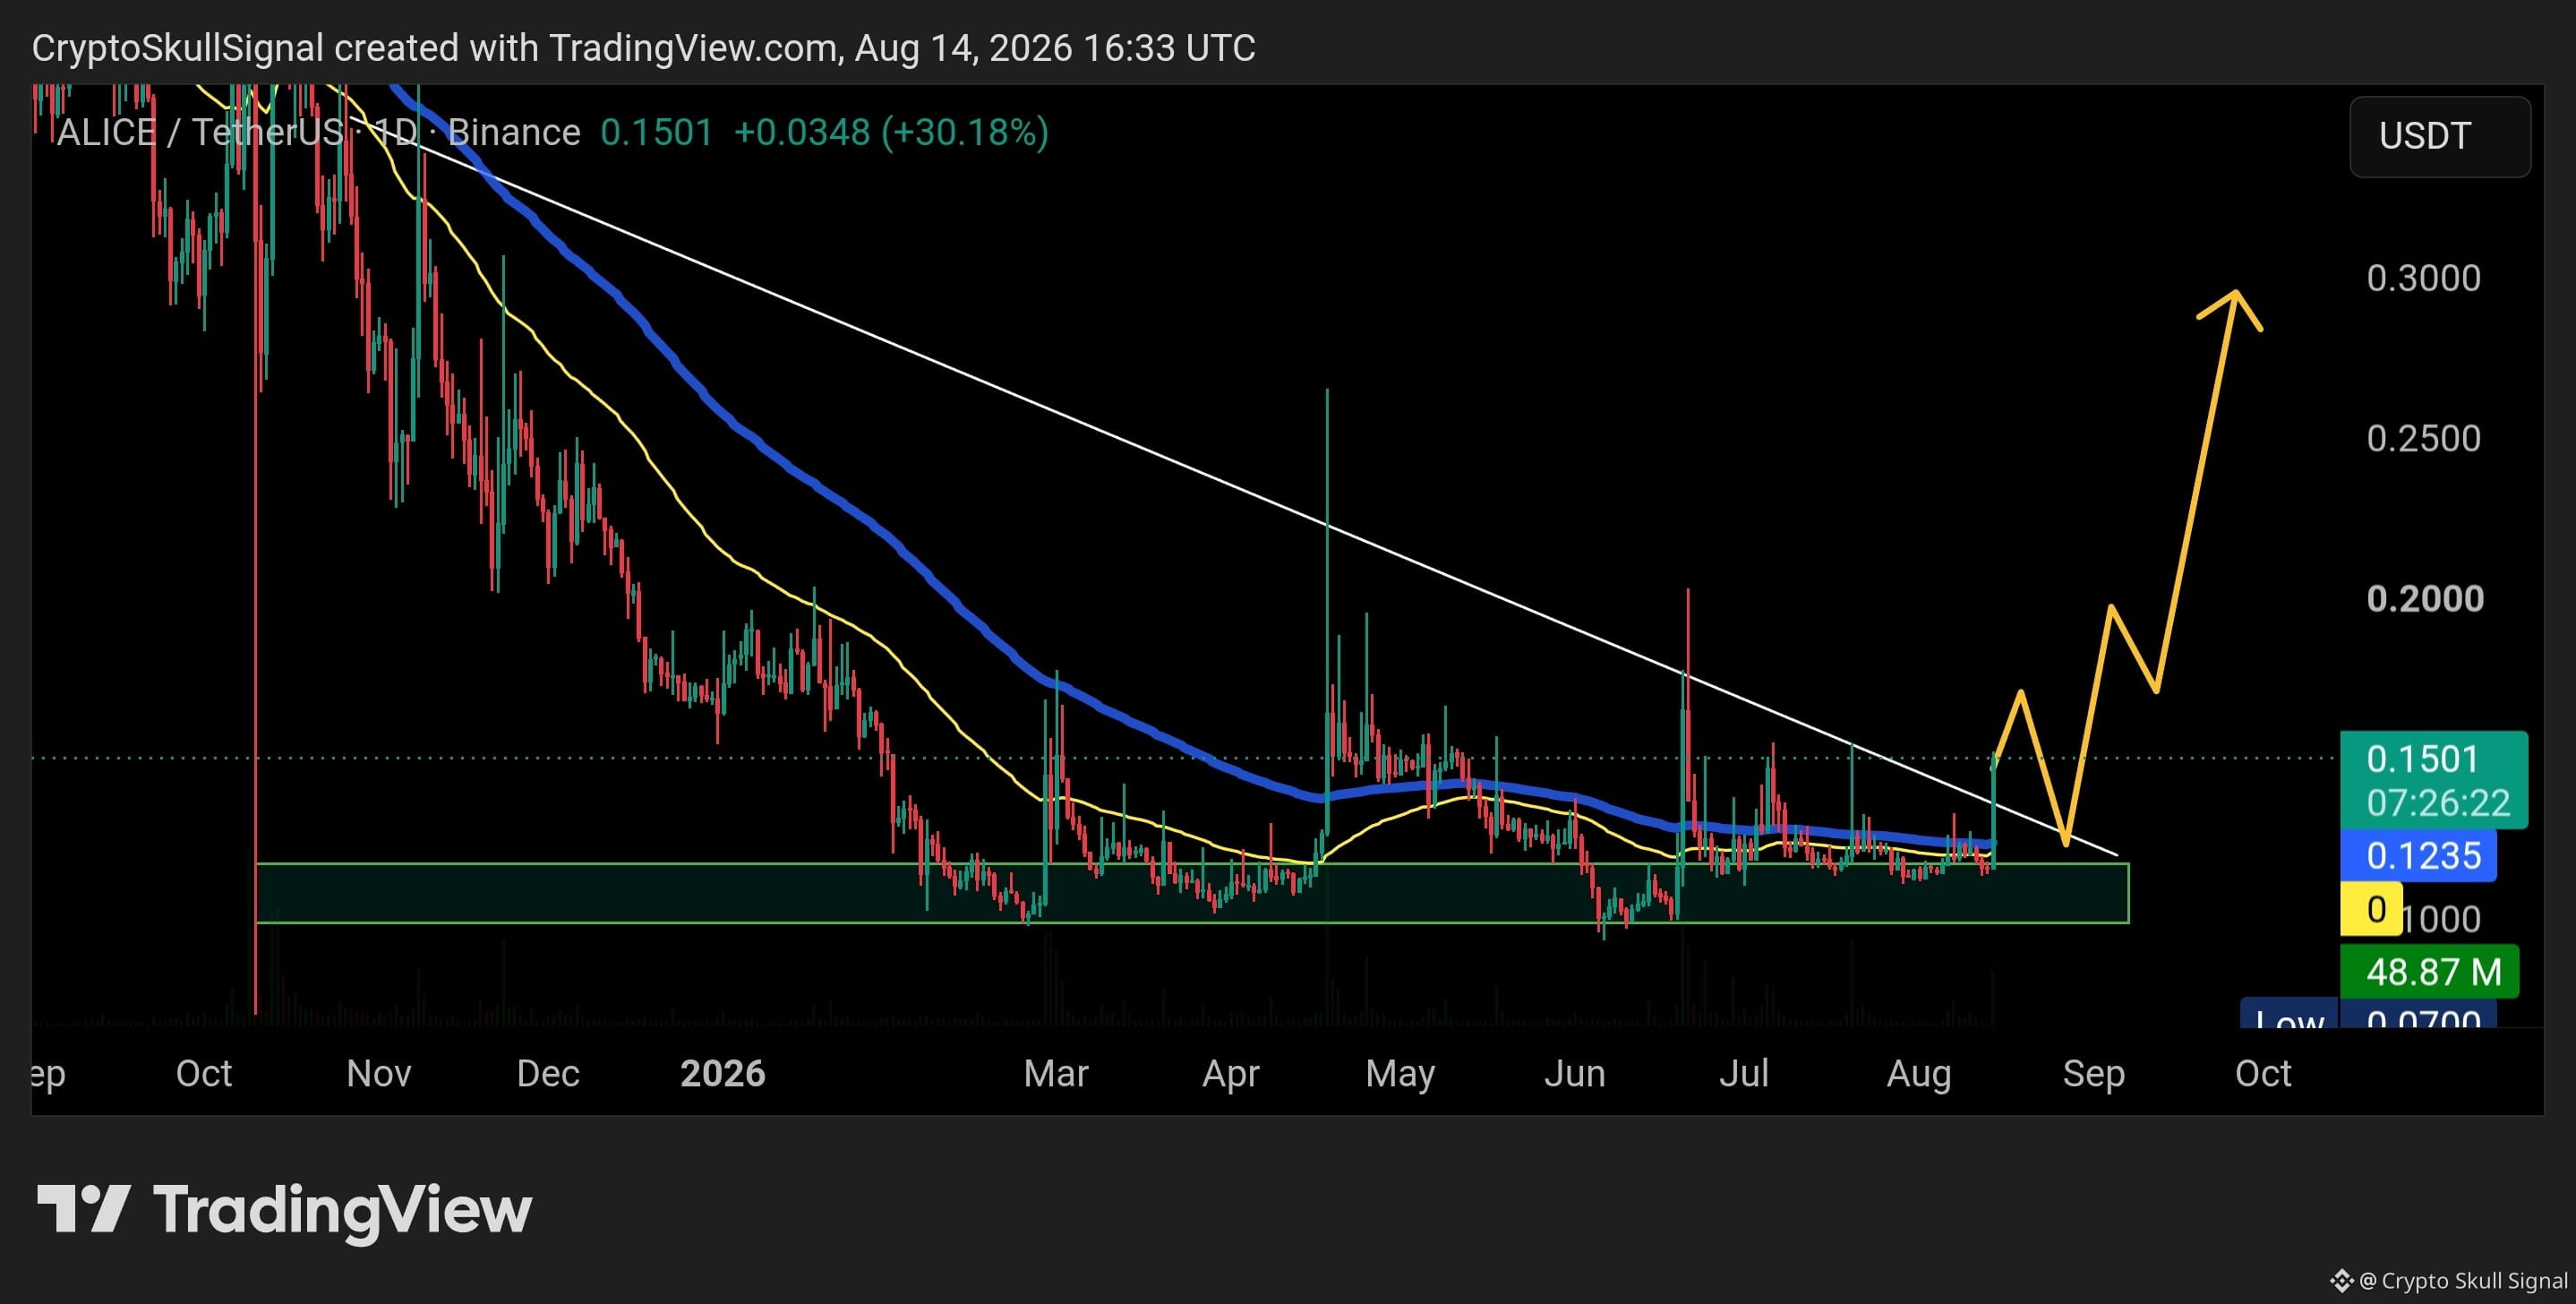Image resolution: width=2576 pixels, height=1304 pixels.
Task: Click the current price label 0.1501
Action: pyautogui.click(x=2423, y=759)
